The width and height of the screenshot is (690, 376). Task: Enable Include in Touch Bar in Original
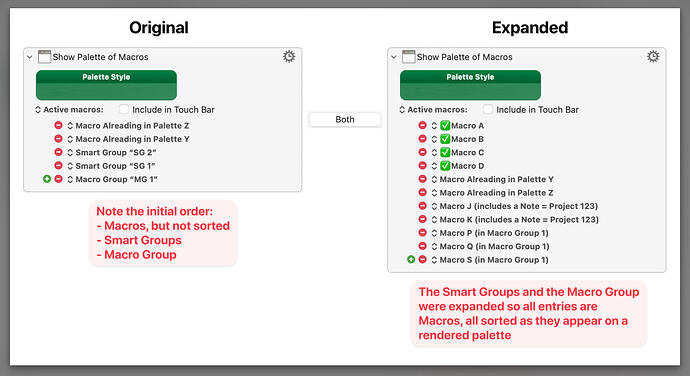(x=124, y=109)
